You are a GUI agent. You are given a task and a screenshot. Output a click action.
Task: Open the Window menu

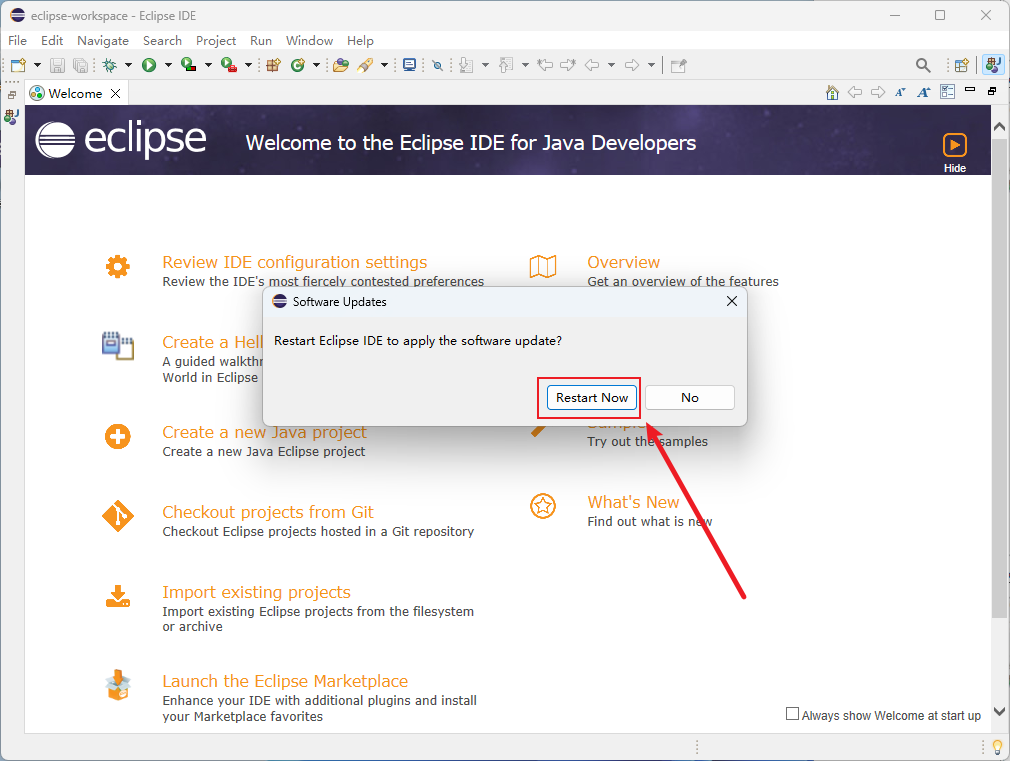click(309, 41)
